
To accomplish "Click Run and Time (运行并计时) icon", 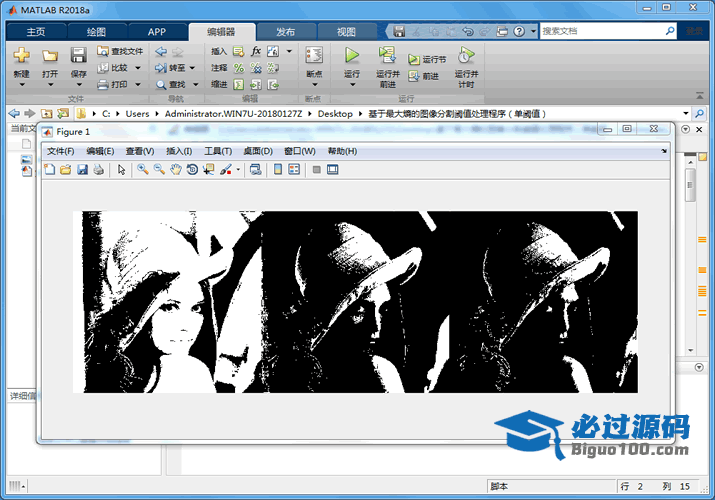I will click(466, 55).
